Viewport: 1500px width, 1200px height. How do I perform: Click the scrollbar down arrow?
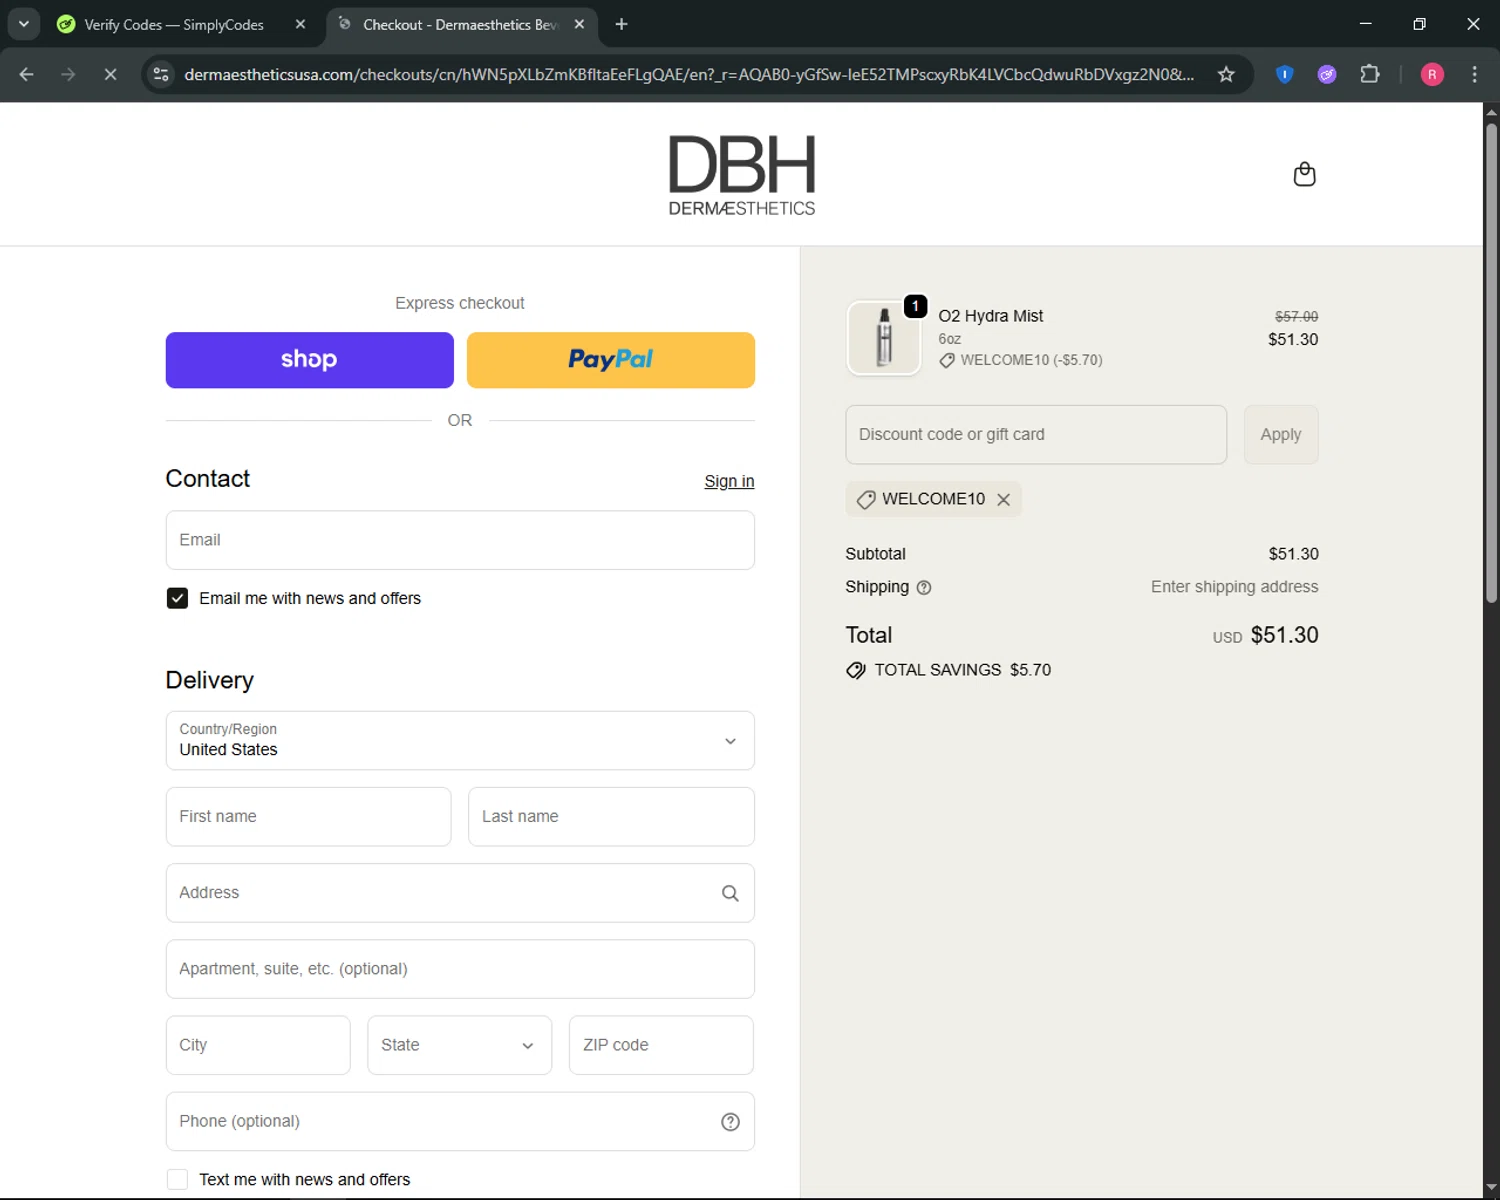pyautogui.click(x=1491, y=1187)
